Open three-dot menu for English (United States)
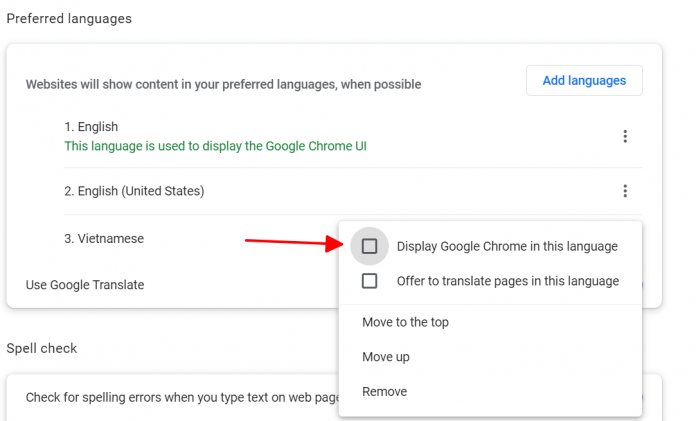 coord(625,191)
